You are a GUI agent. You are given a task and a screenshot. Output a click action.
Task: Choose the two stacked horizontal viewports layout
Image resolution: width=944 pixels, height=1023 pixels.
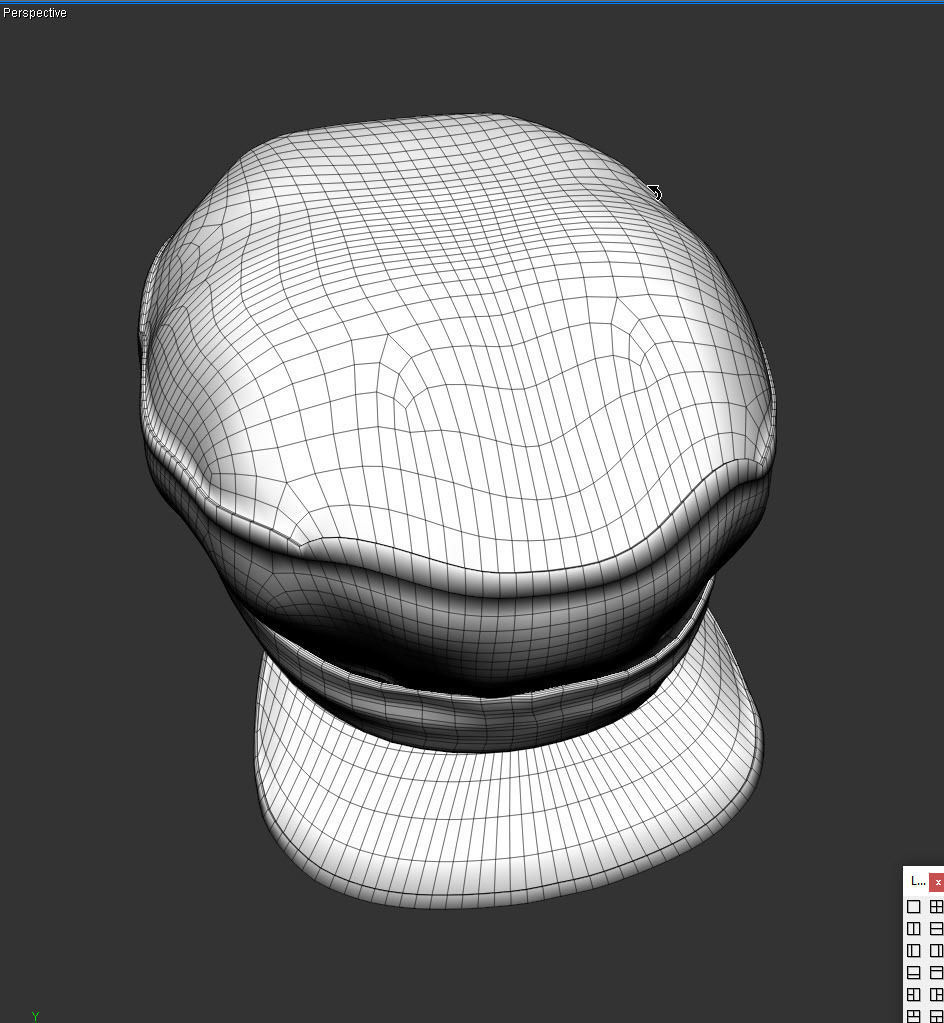936,928
